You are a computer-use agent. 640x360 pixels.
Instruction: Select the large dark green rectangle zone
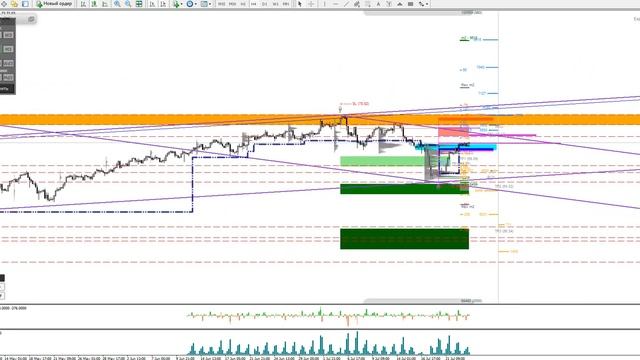404,239
